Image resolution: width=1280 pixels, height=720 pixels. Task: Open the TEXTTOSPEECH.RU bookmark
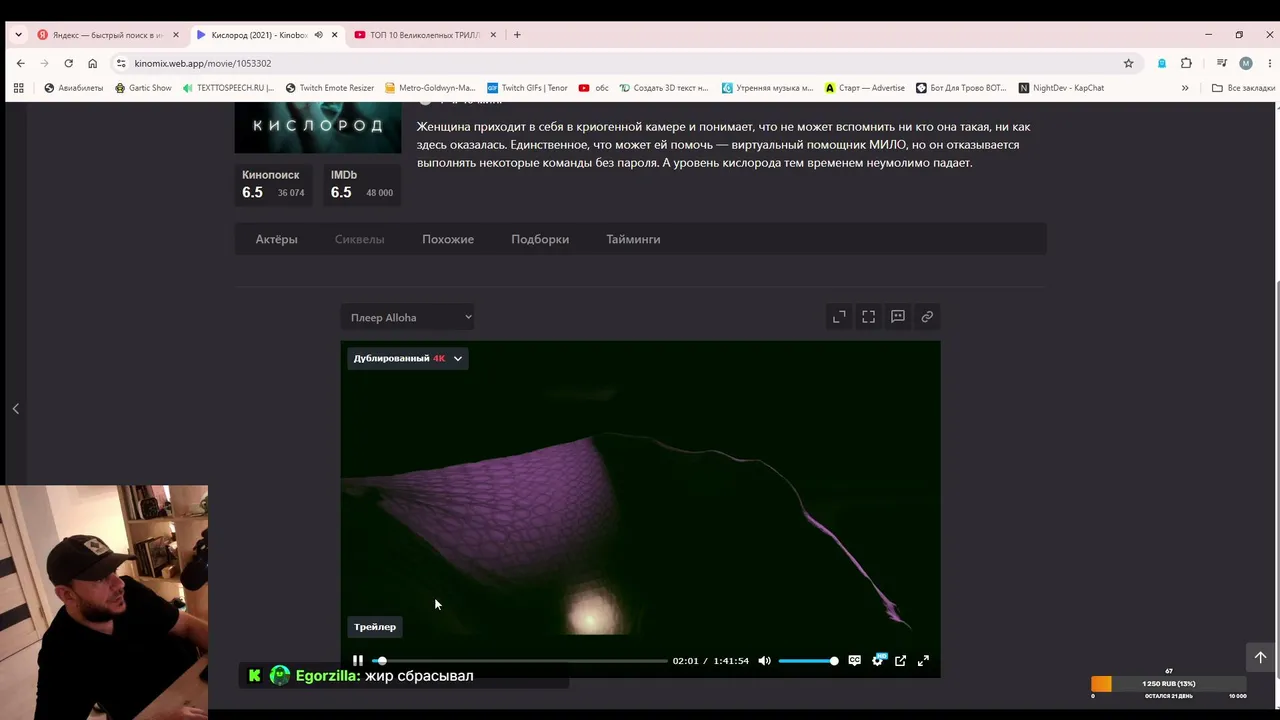click(x=228, y=88)
